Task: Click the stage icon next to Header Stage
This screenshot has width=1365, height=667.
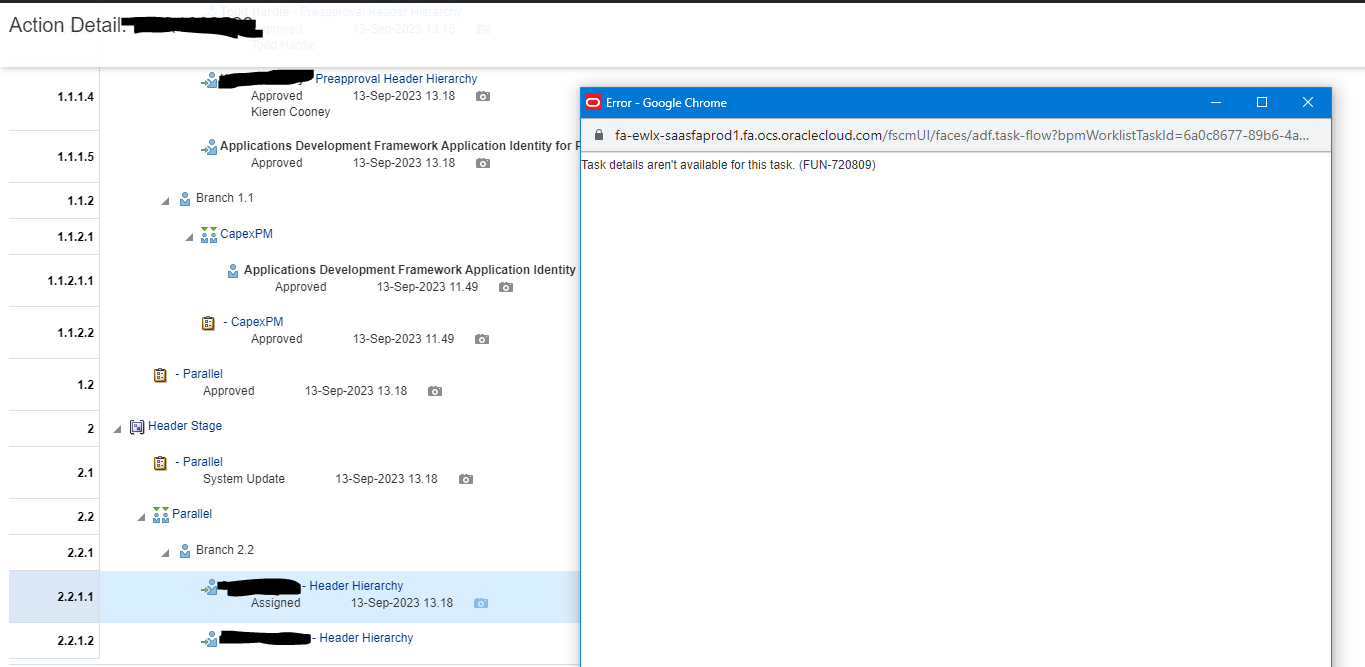Action: pyautogui.click(x=137, y=427)
